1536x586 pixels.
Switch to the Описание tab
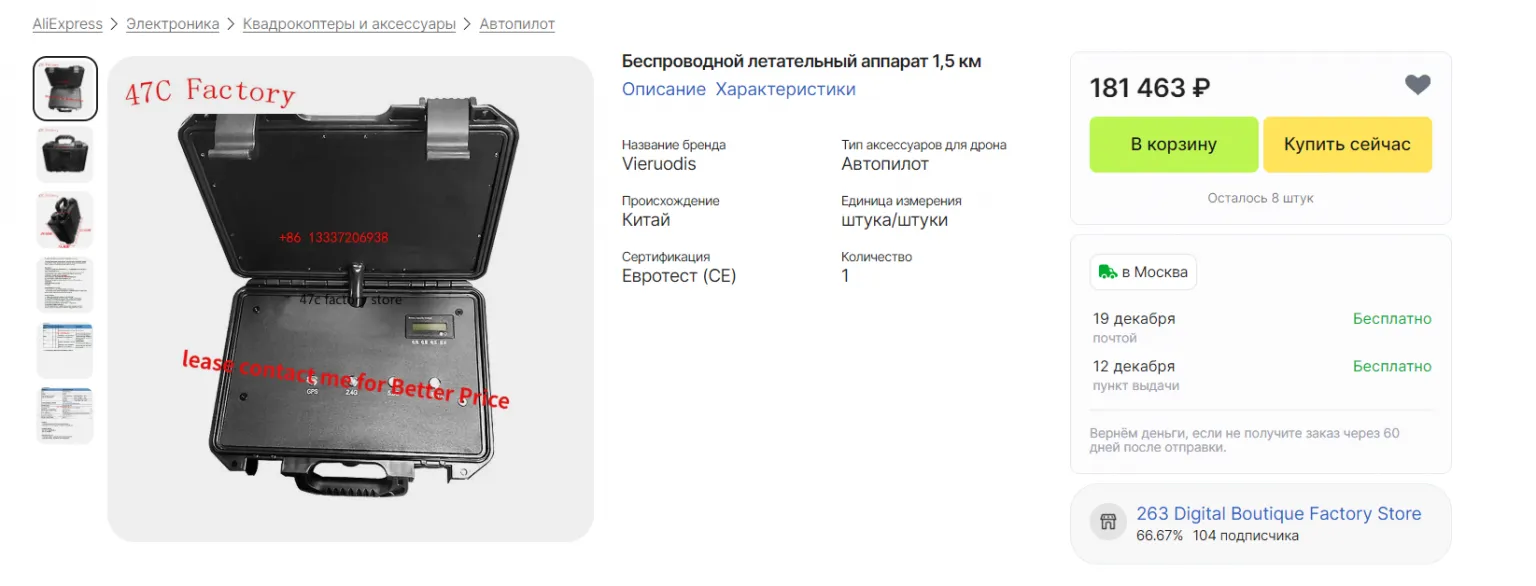[663, 89]
